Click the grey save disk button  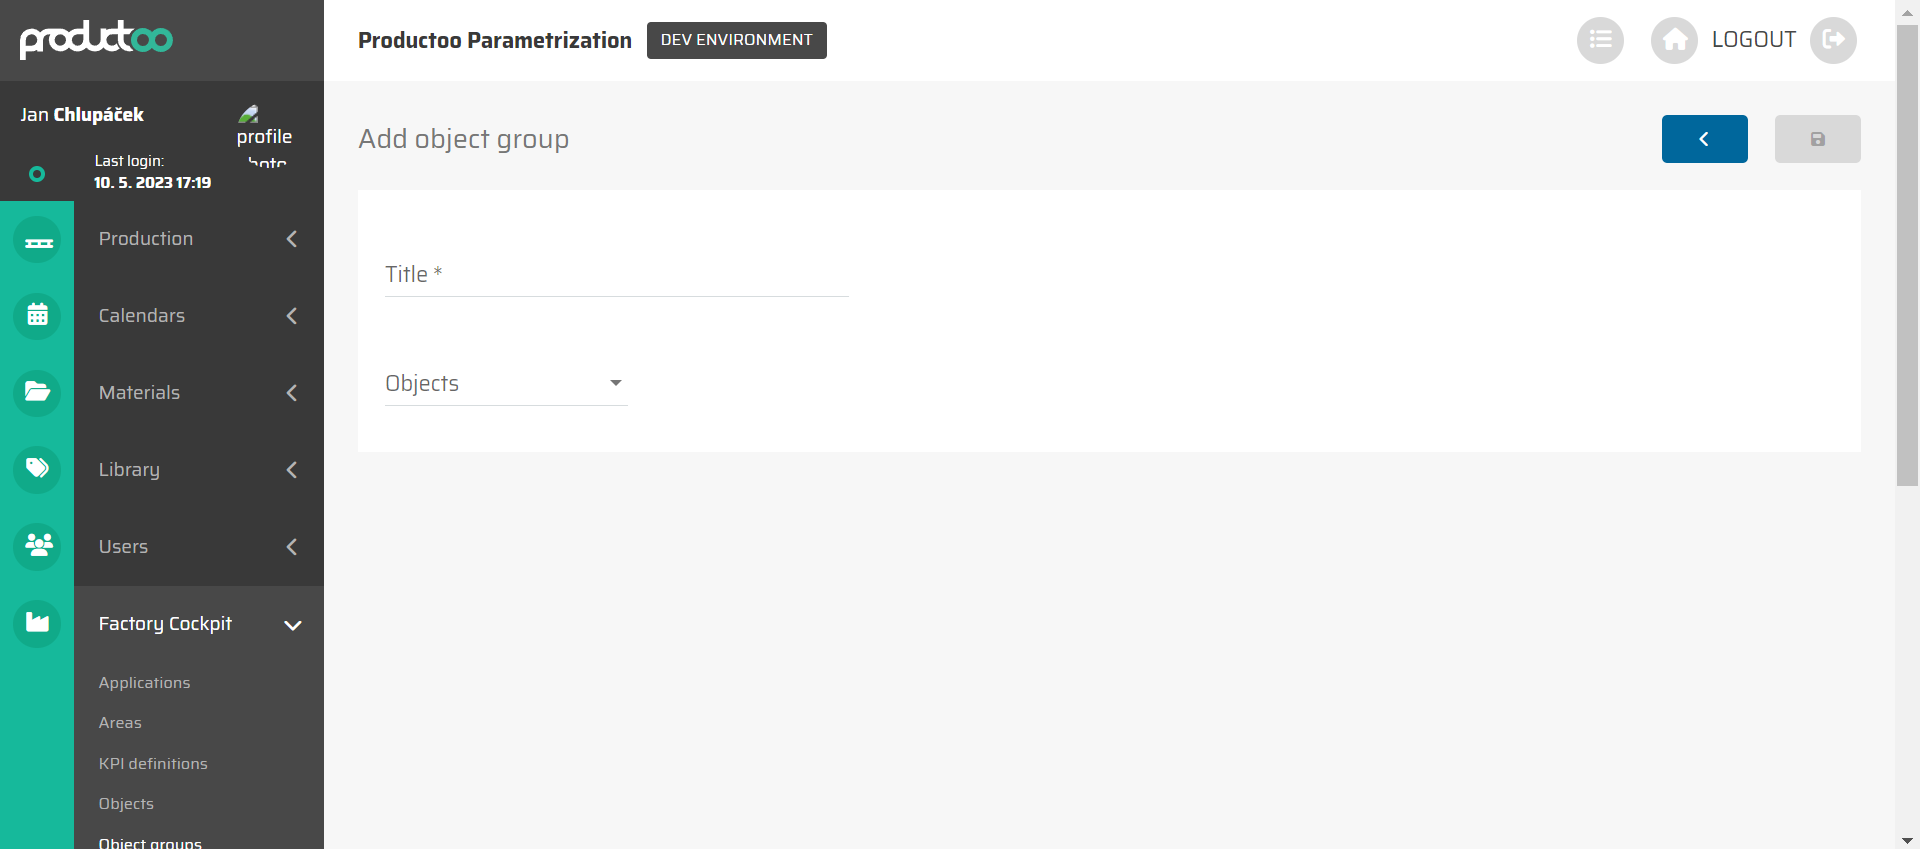point(1818,139)
